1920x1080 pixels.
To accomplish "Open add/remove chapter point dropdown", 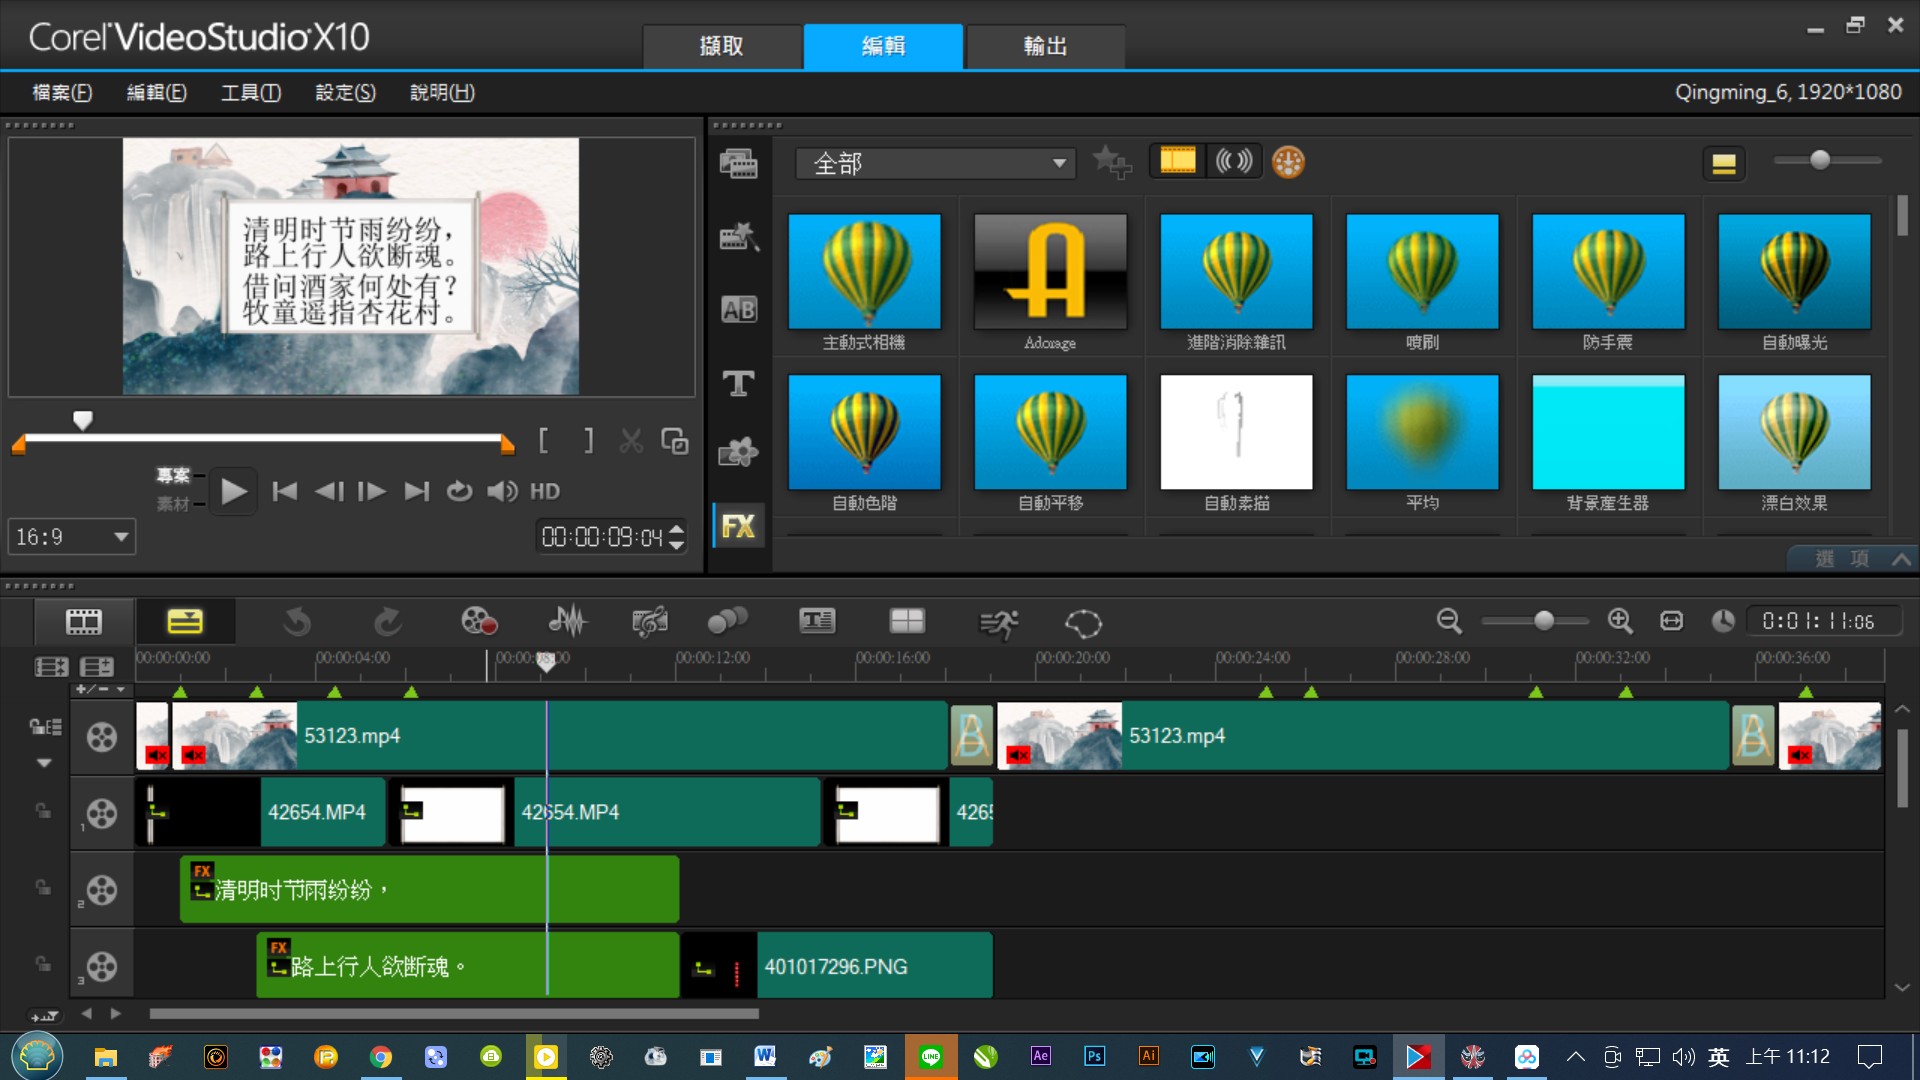I will [x=101, y=690].
